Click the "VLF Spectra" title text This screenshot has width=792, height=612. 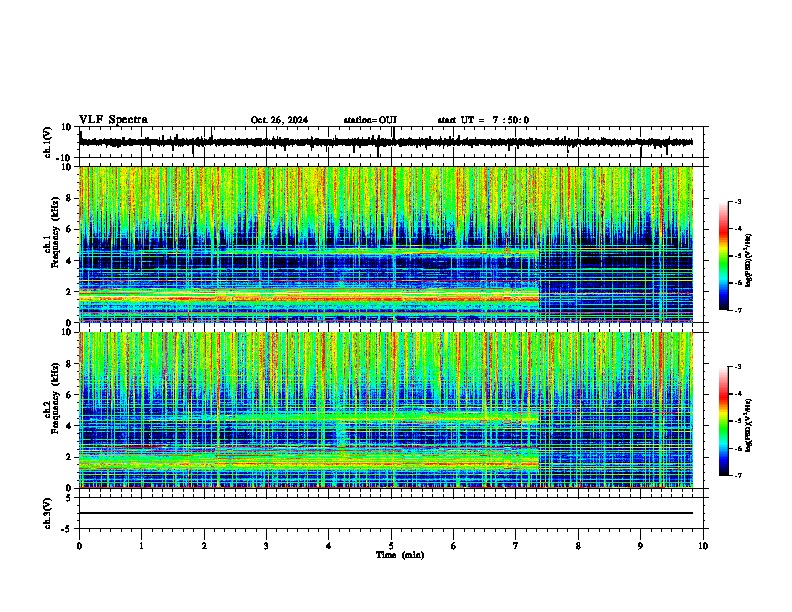(x=113, y=120)
